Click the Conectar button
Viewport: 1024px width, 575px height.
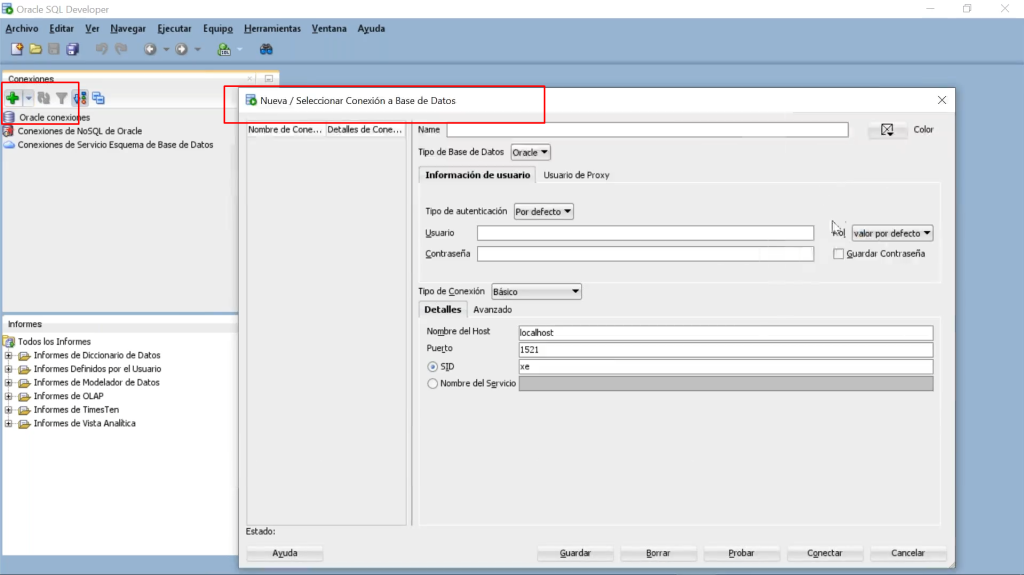click(x=825, y=553)
